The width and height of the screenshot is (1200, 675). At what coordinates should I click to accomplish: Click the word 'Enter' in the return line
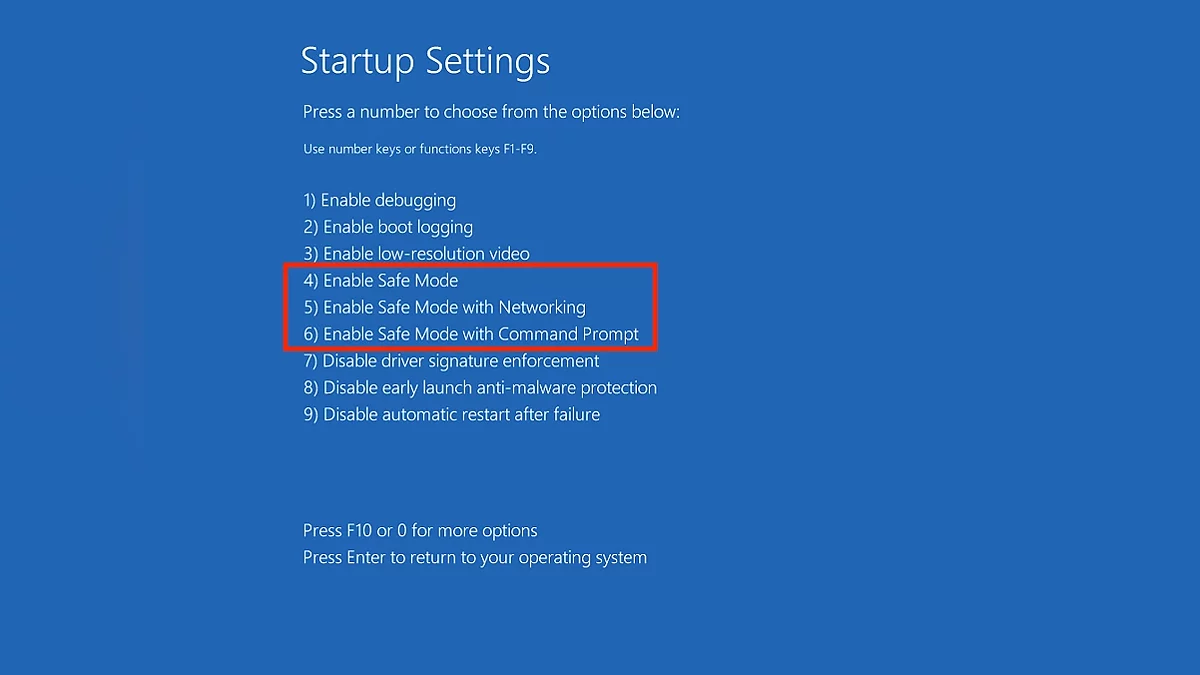366,558
